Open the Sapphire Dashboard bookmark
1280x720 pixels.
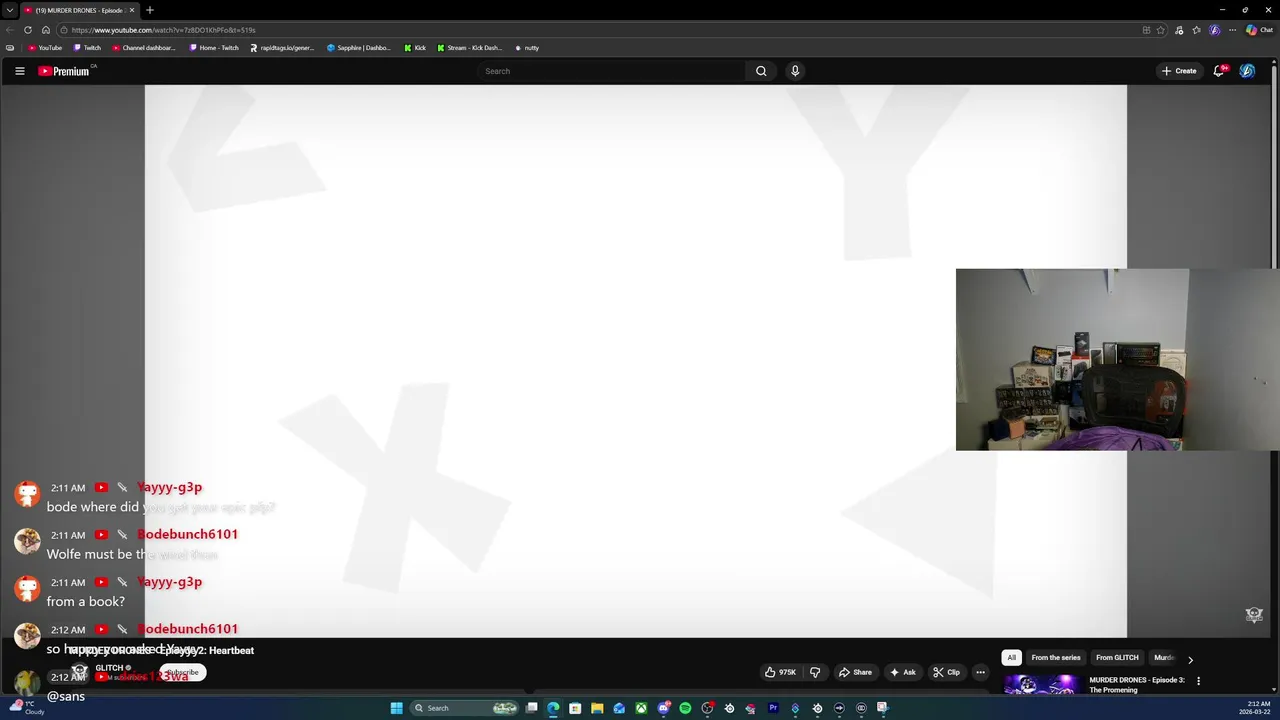359,48
